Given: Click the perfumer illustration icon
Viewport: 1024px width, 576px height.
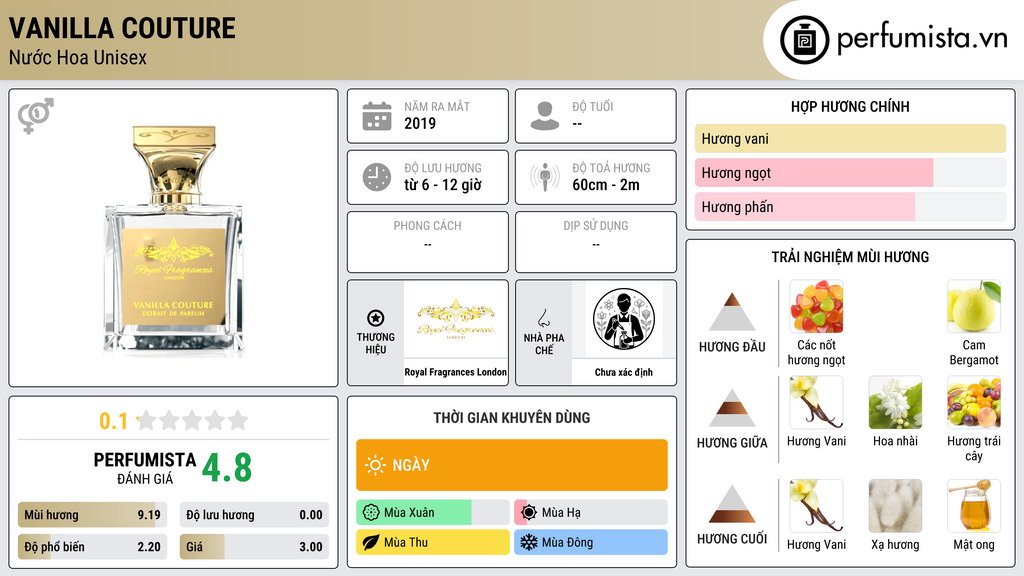Looking at the screenshot, I should point(624,319).
